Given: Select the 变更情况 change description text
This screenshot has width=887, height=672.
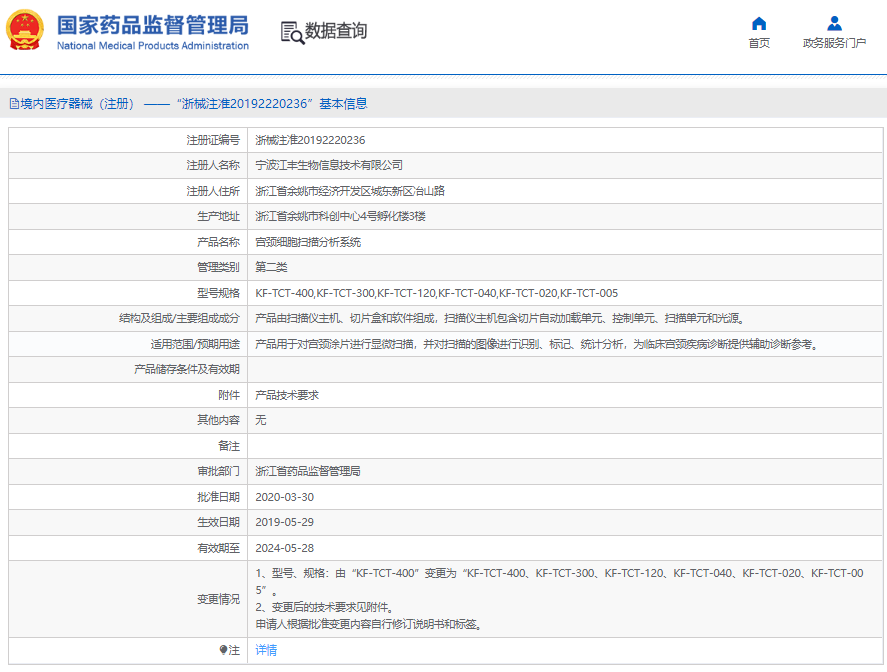Looking at the screenshot, I should pyautogui.click(x=559, y=599).
